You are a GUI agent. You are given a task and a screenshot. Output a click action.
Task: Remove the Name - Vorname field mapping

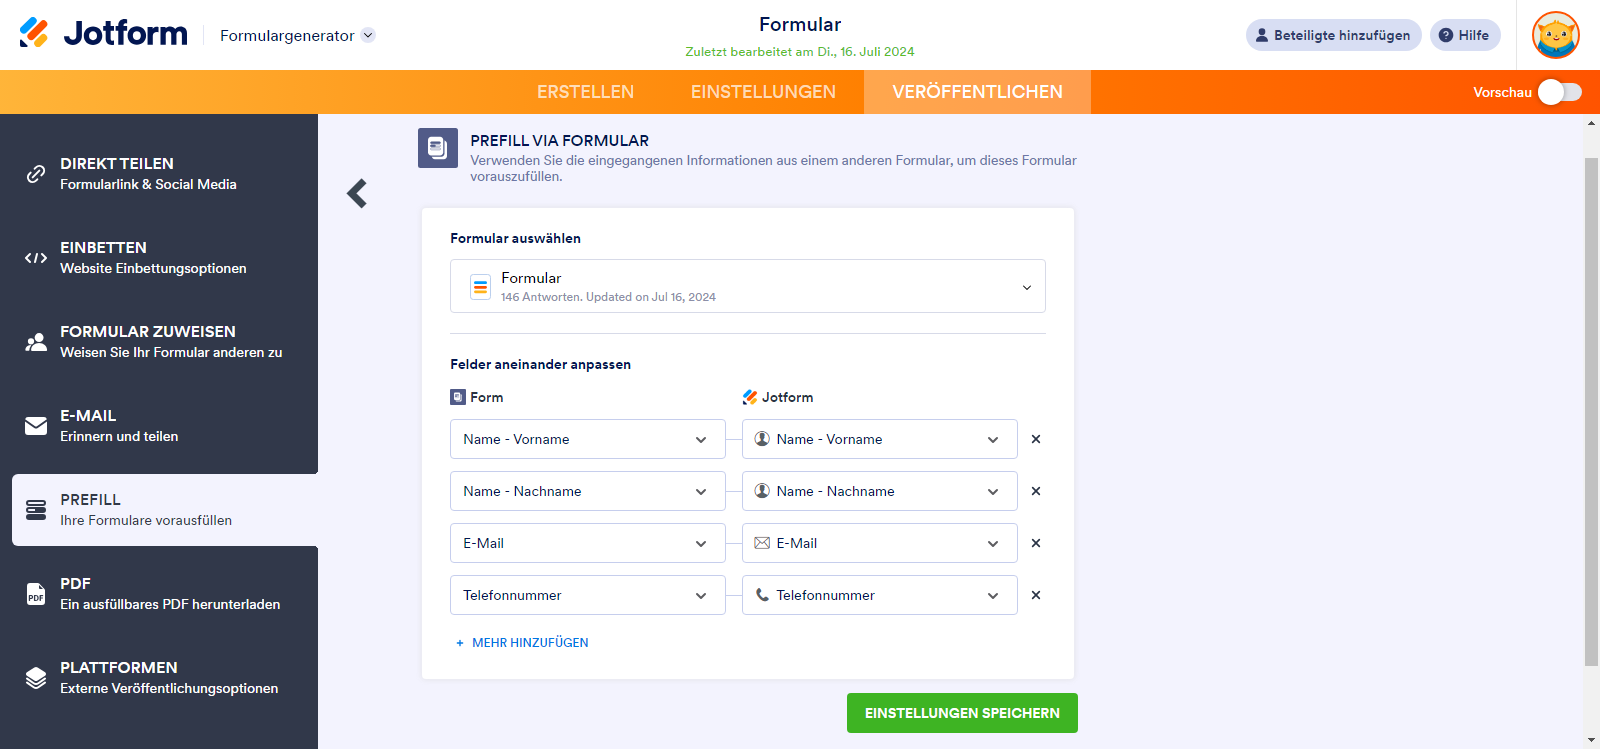tap(1036, 439)
